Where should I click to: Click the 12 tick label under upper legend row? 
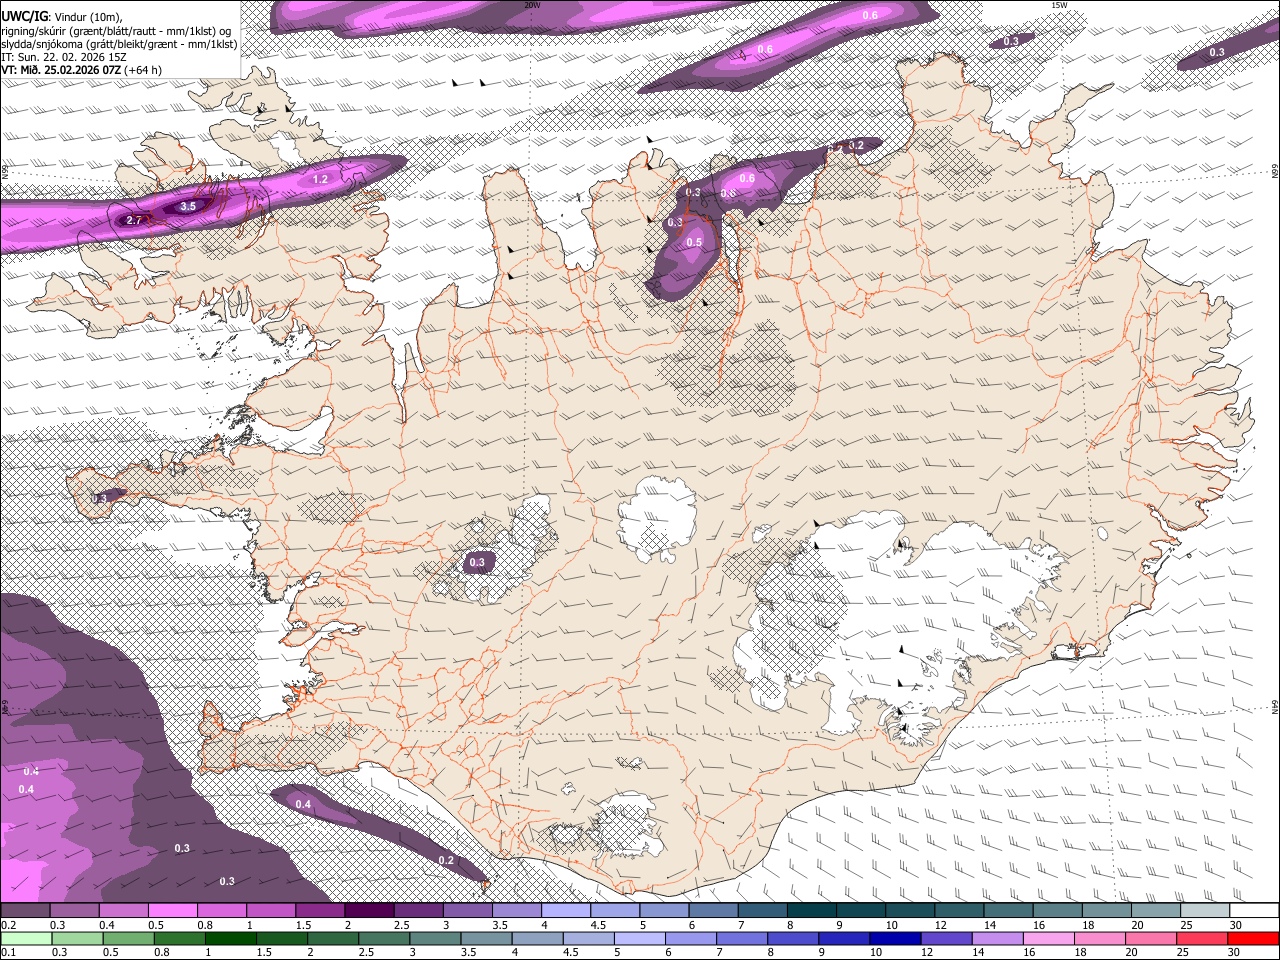tap(939, 925)
